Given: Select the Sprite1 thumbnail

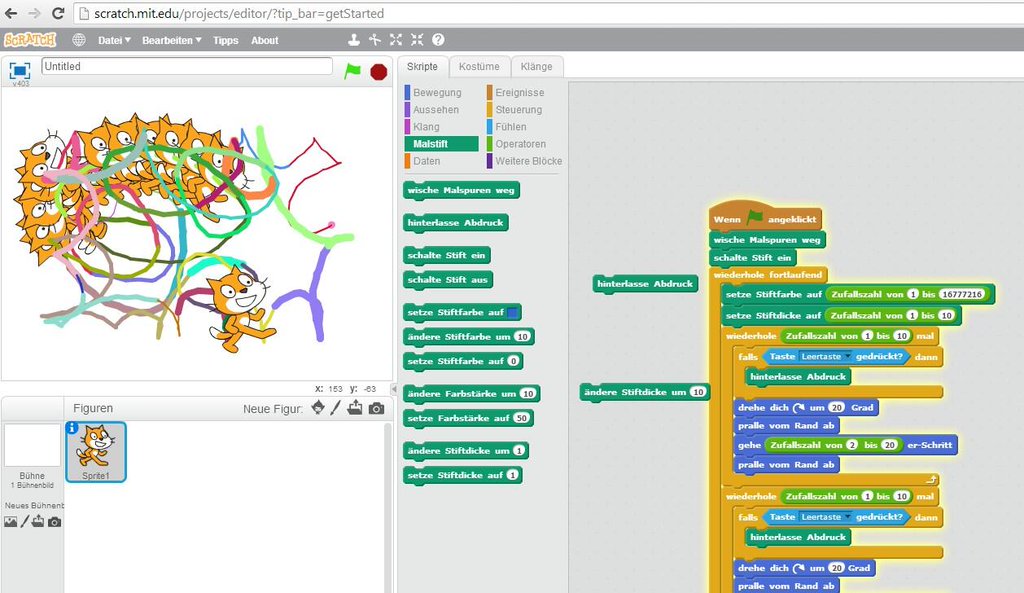Looking at the screenshot, I should (96, 452).
